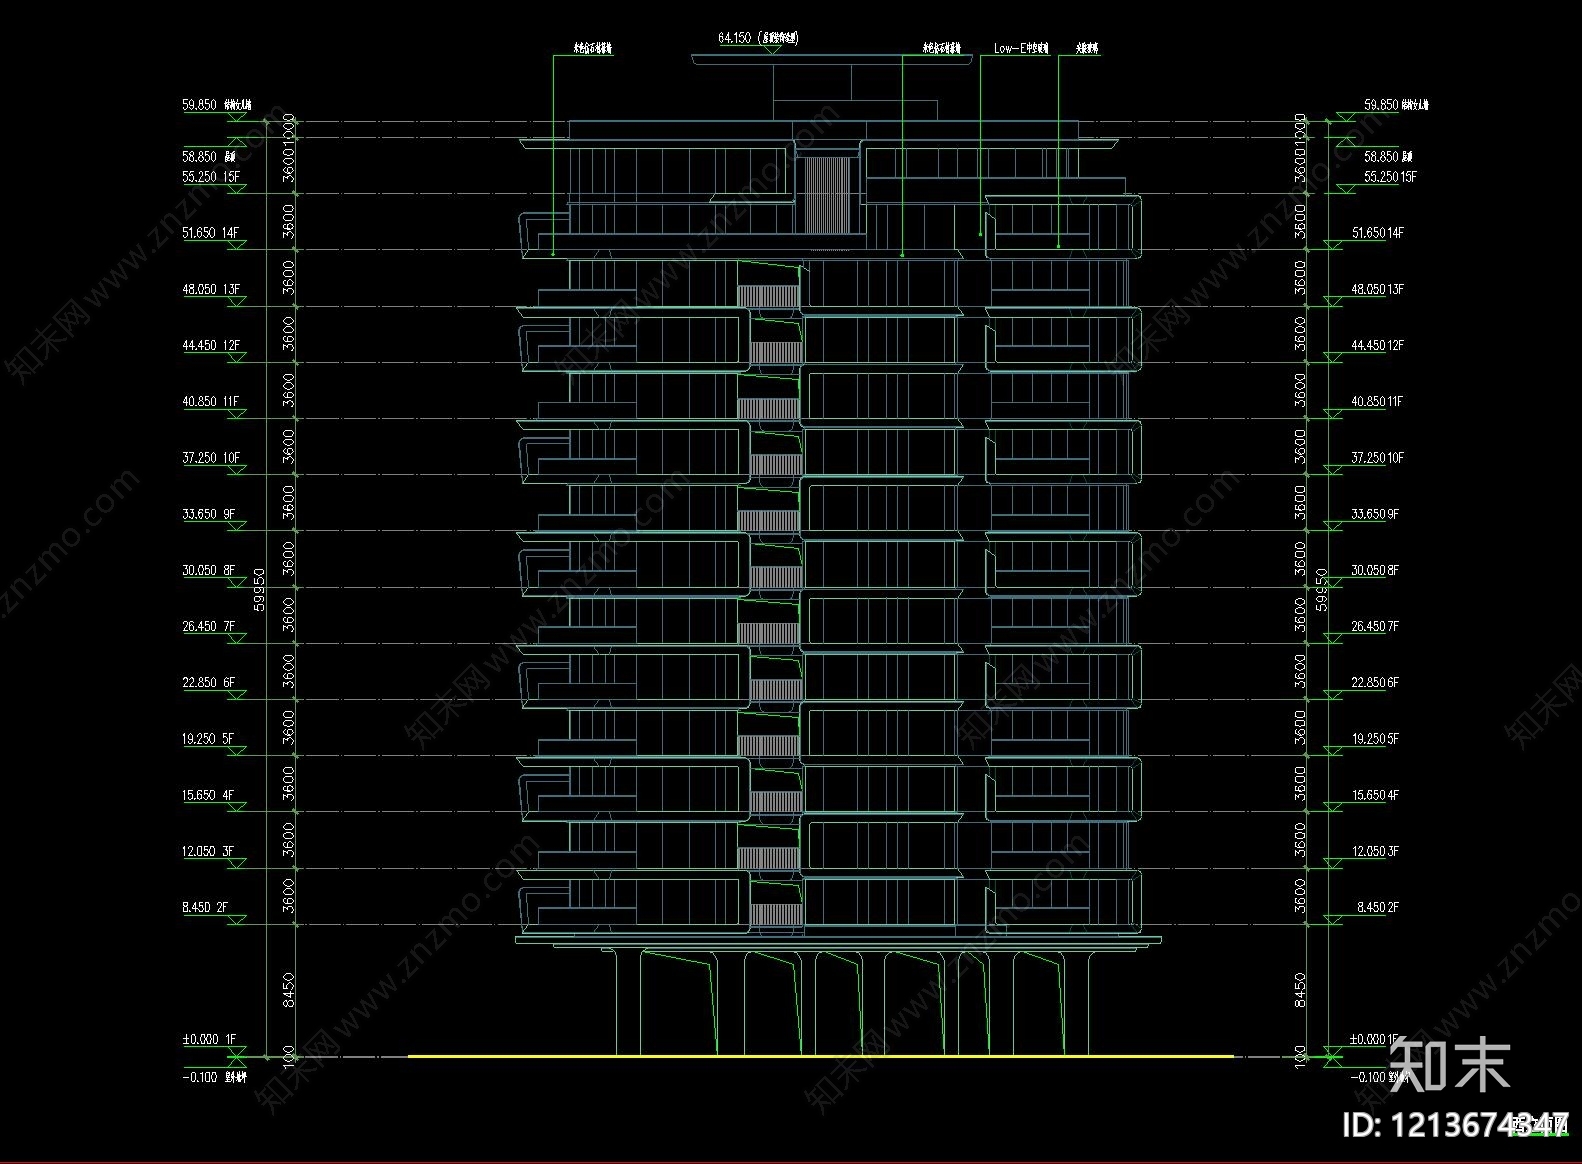Click the left-side 59.850 elevation label
Screen dimensions: 1582x1164
tap(217, 104)
